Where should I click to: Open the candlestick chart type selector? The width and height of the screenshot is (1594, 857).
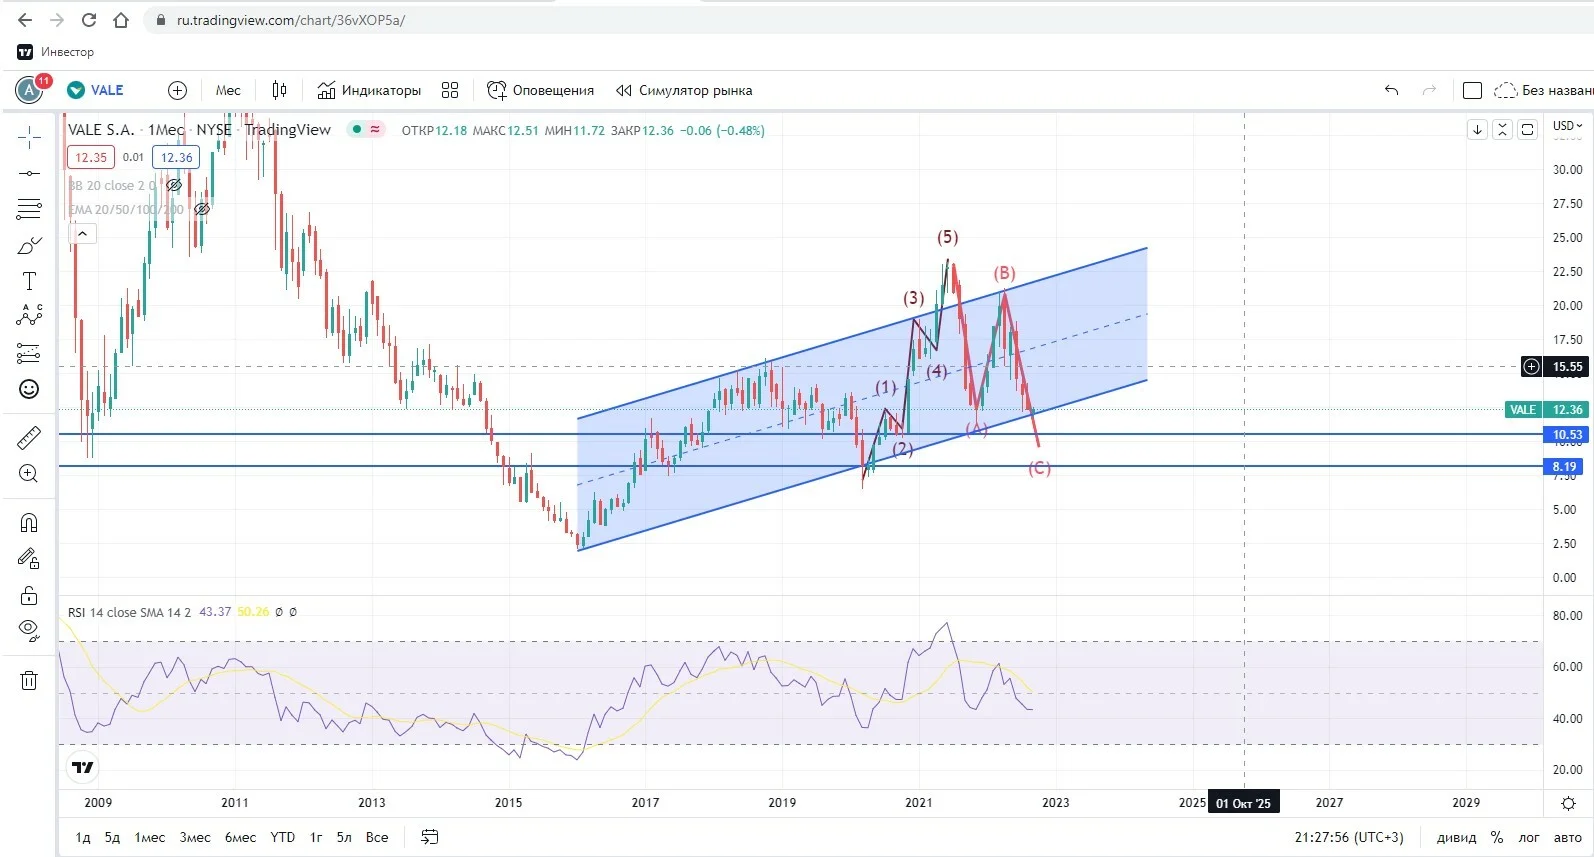tap(279, 90)
